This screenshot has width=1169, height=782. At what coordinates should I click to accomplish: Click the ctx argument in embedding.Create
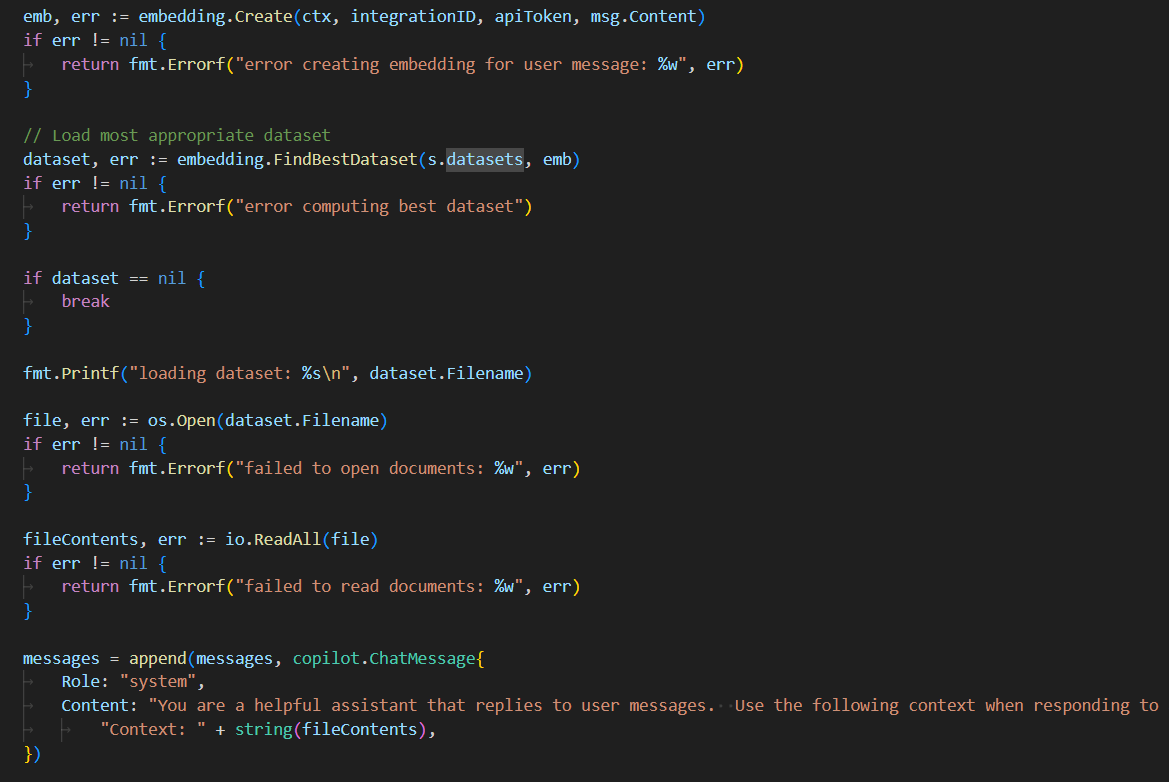coord(317,16)
